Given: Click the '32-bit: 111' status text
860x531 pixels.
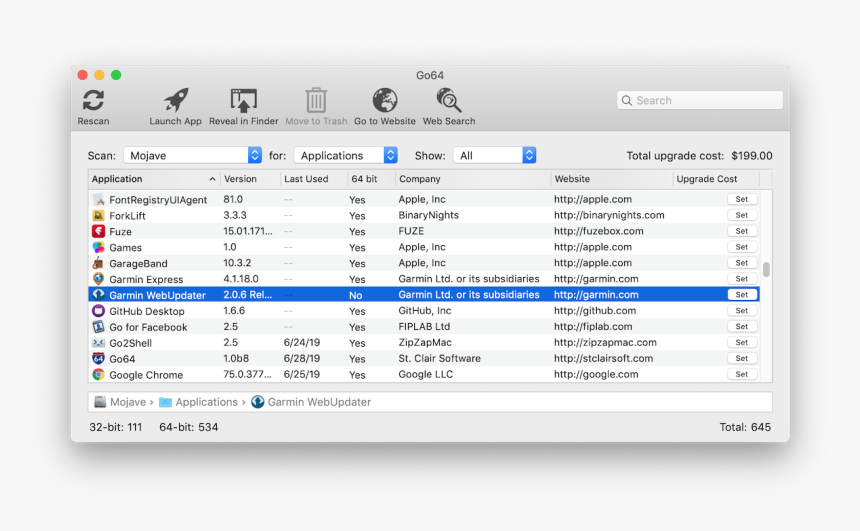Looking at the screenshot, I should tap(116, 427).
